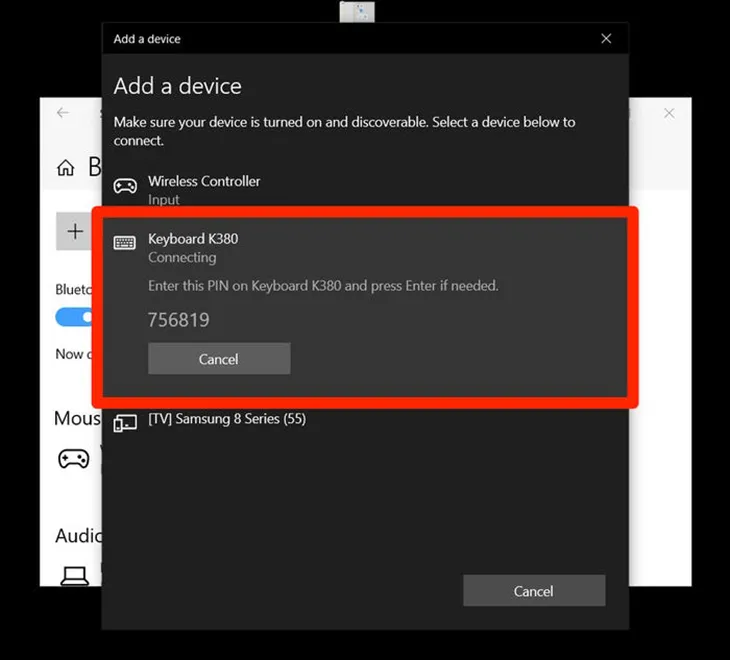Click the gamepad icon beside Wireless Controller
The height and width of the screenshot is (660, 730).
125,186
